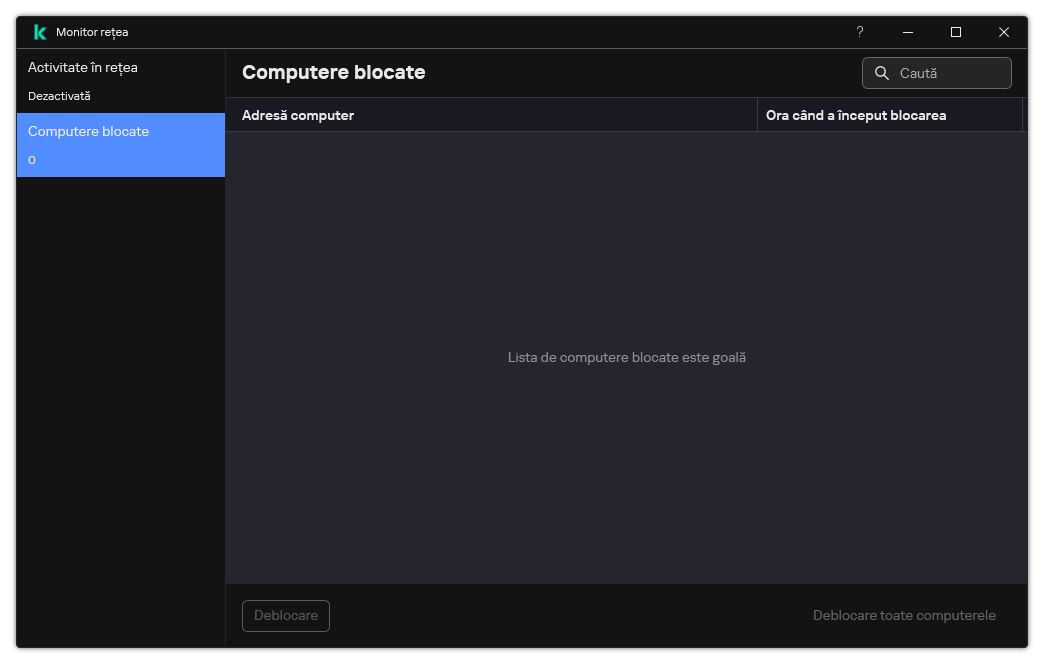The image size is (1044, 664).
Task: Click the magnifier icon in search box
Action: [882, 73]
